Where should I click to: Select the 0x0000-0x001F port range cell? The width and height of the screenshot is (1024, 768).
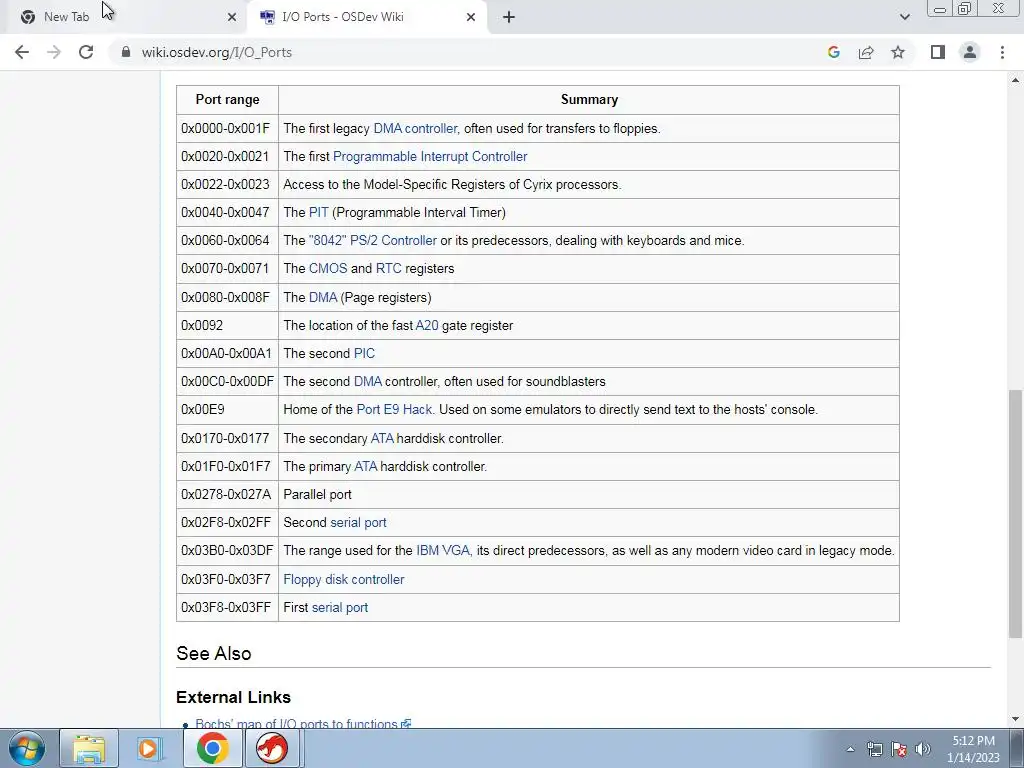coord(227,129)
